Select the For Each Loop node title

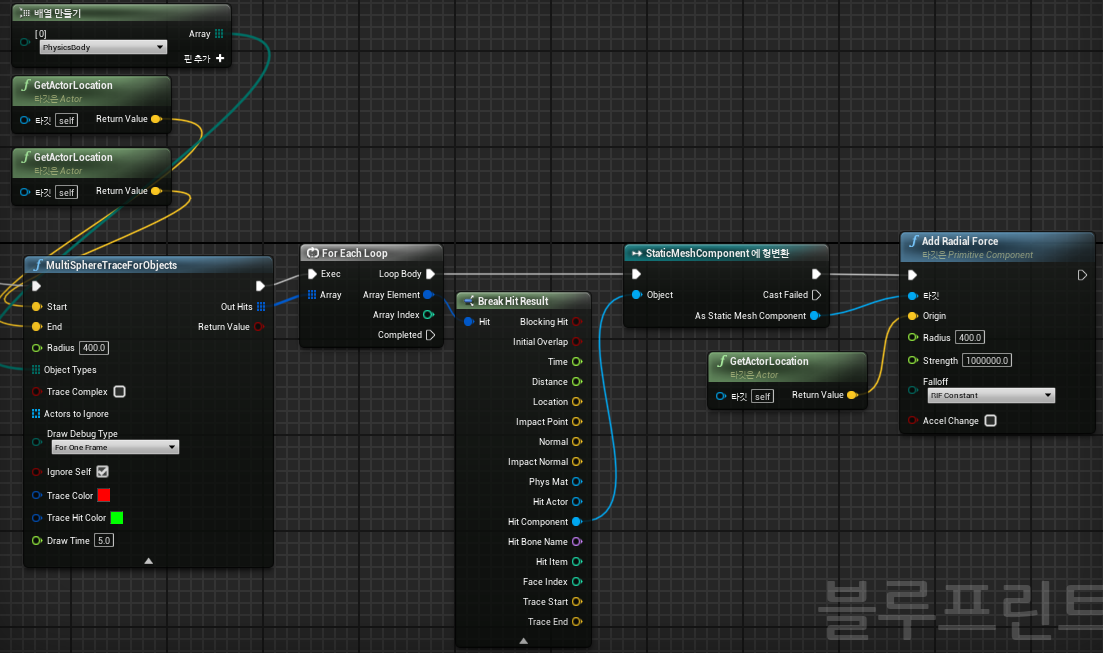point(355,253)
